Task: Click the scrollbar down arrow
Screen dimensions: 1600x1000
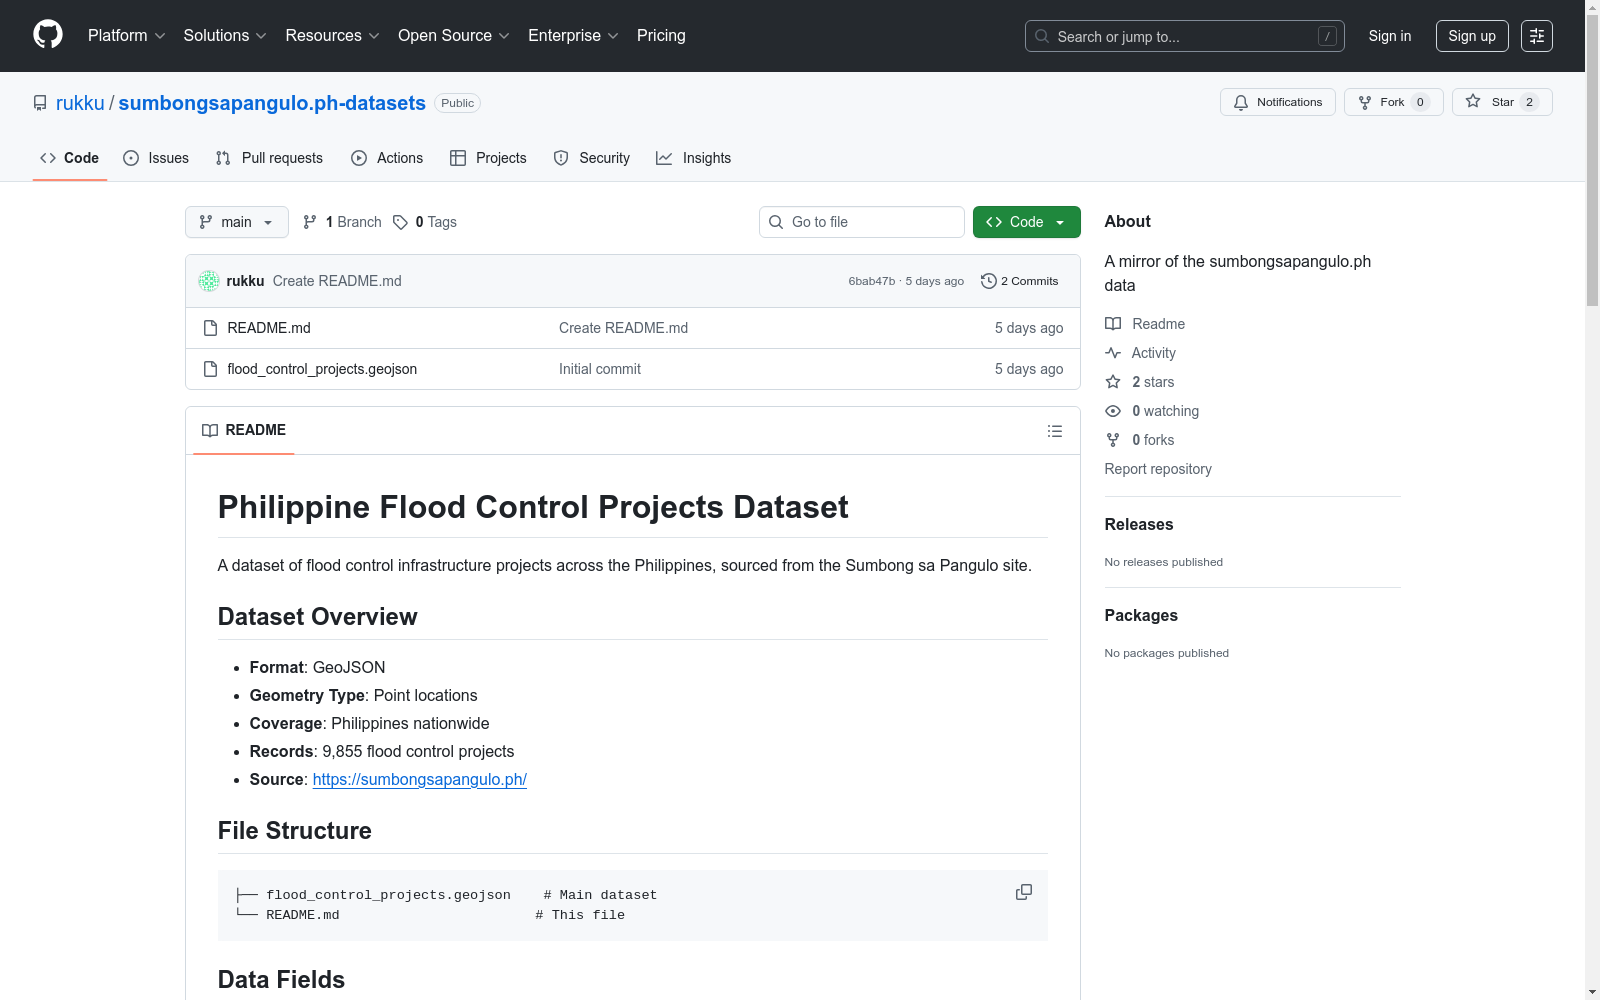Action: pos(1592,992)
